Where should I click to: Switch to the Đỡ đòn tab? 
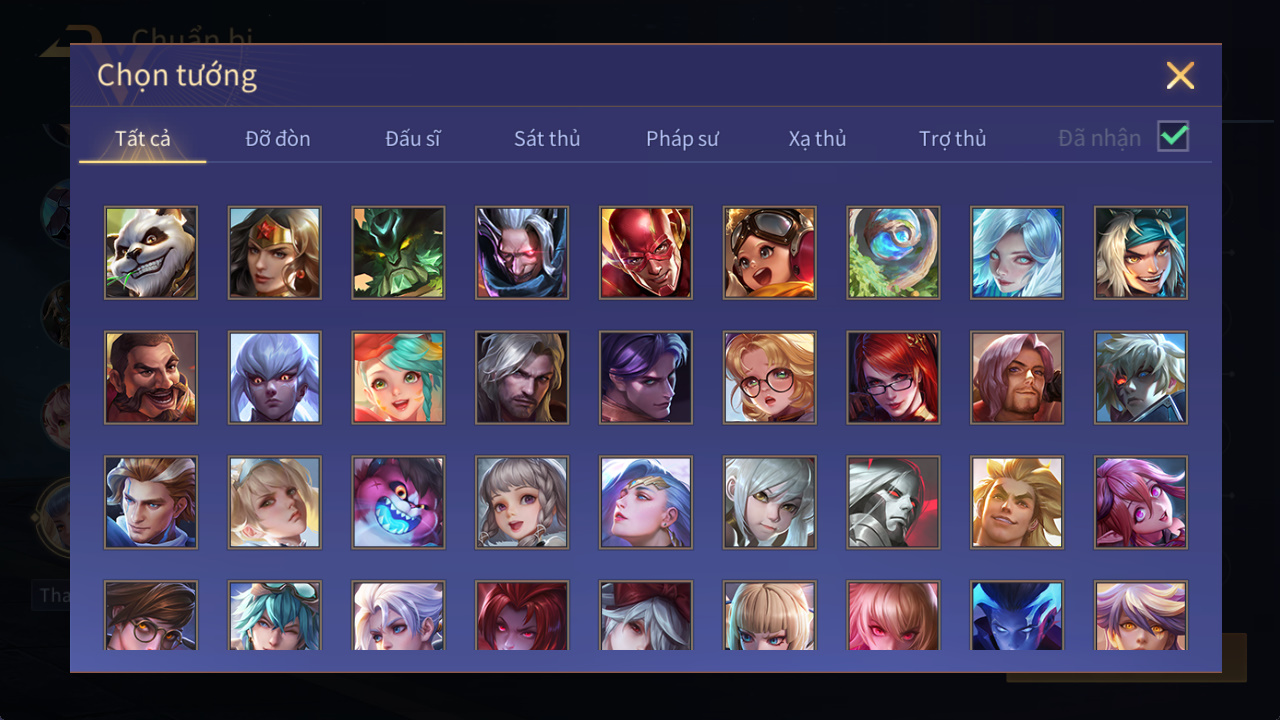278,139
